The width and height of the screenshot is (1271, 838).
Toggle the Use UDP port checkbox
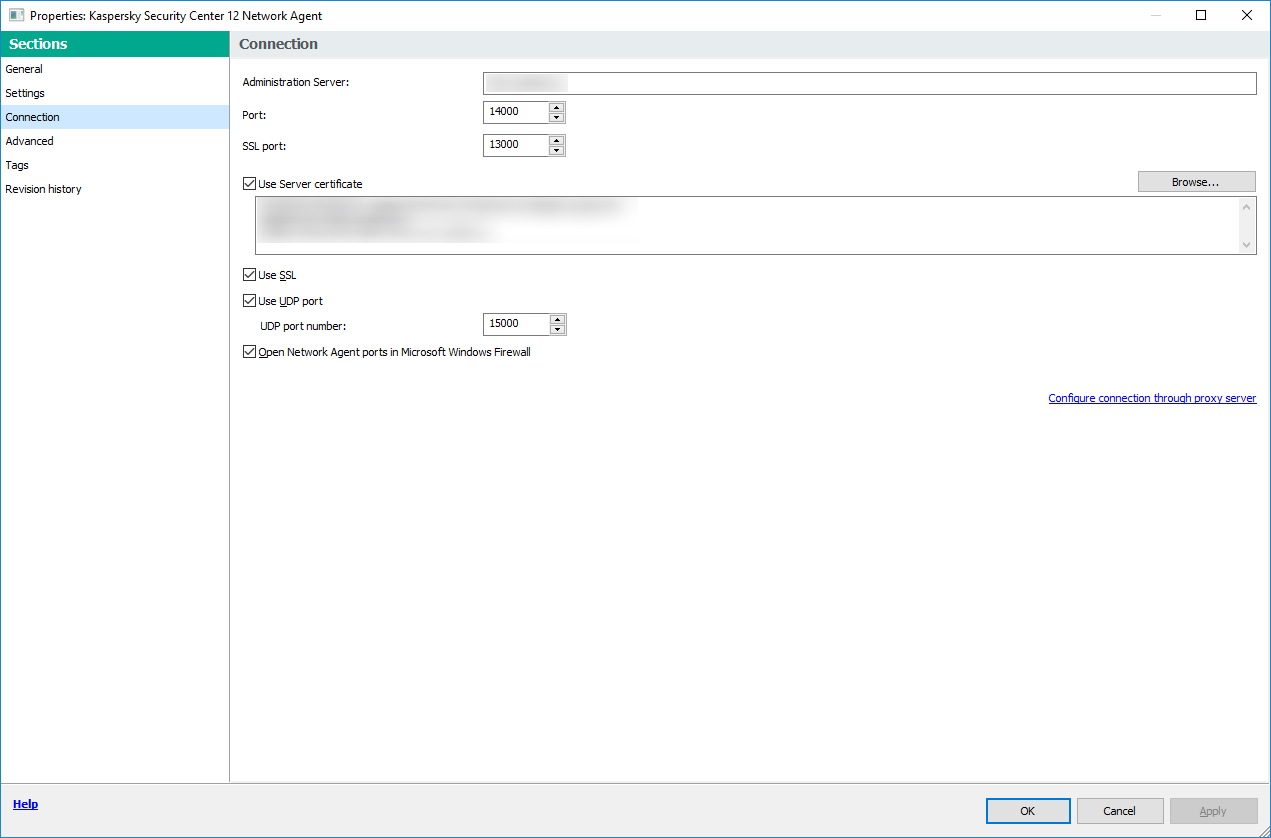(249, 301)
